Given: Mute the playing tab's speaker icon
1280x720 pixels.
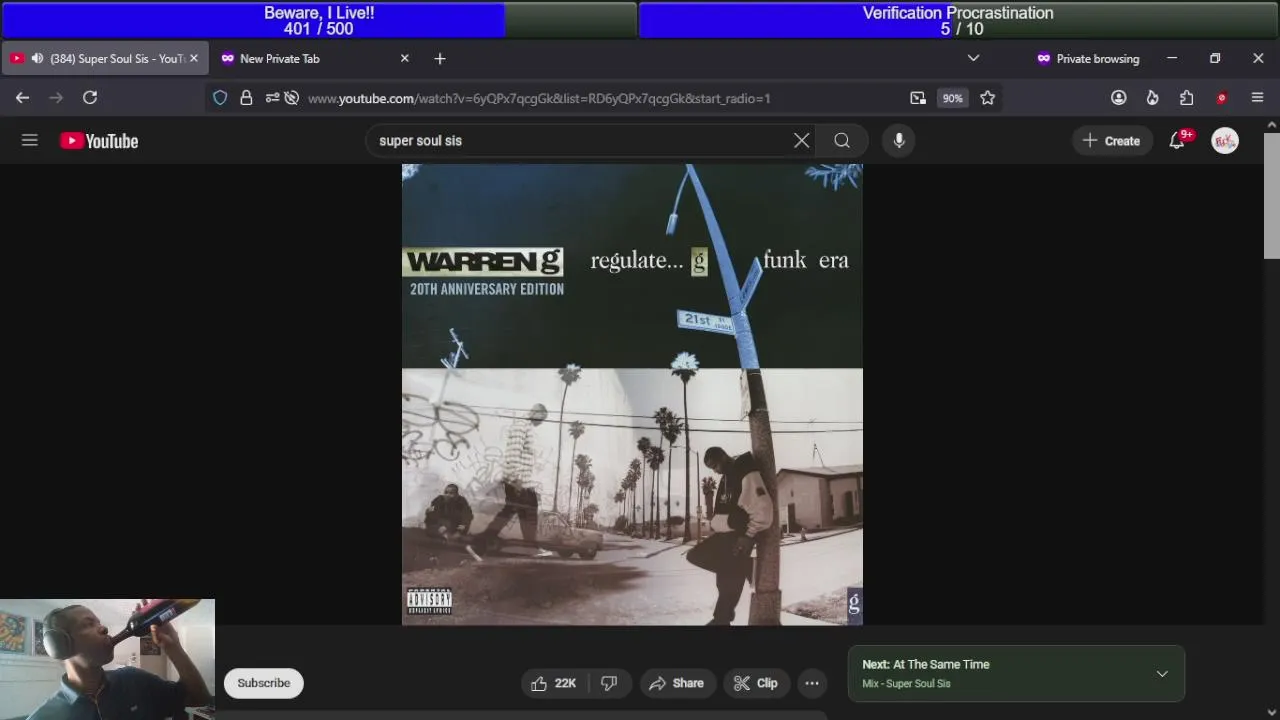Looking at the screenshot, I should click(x=38, y=59).
